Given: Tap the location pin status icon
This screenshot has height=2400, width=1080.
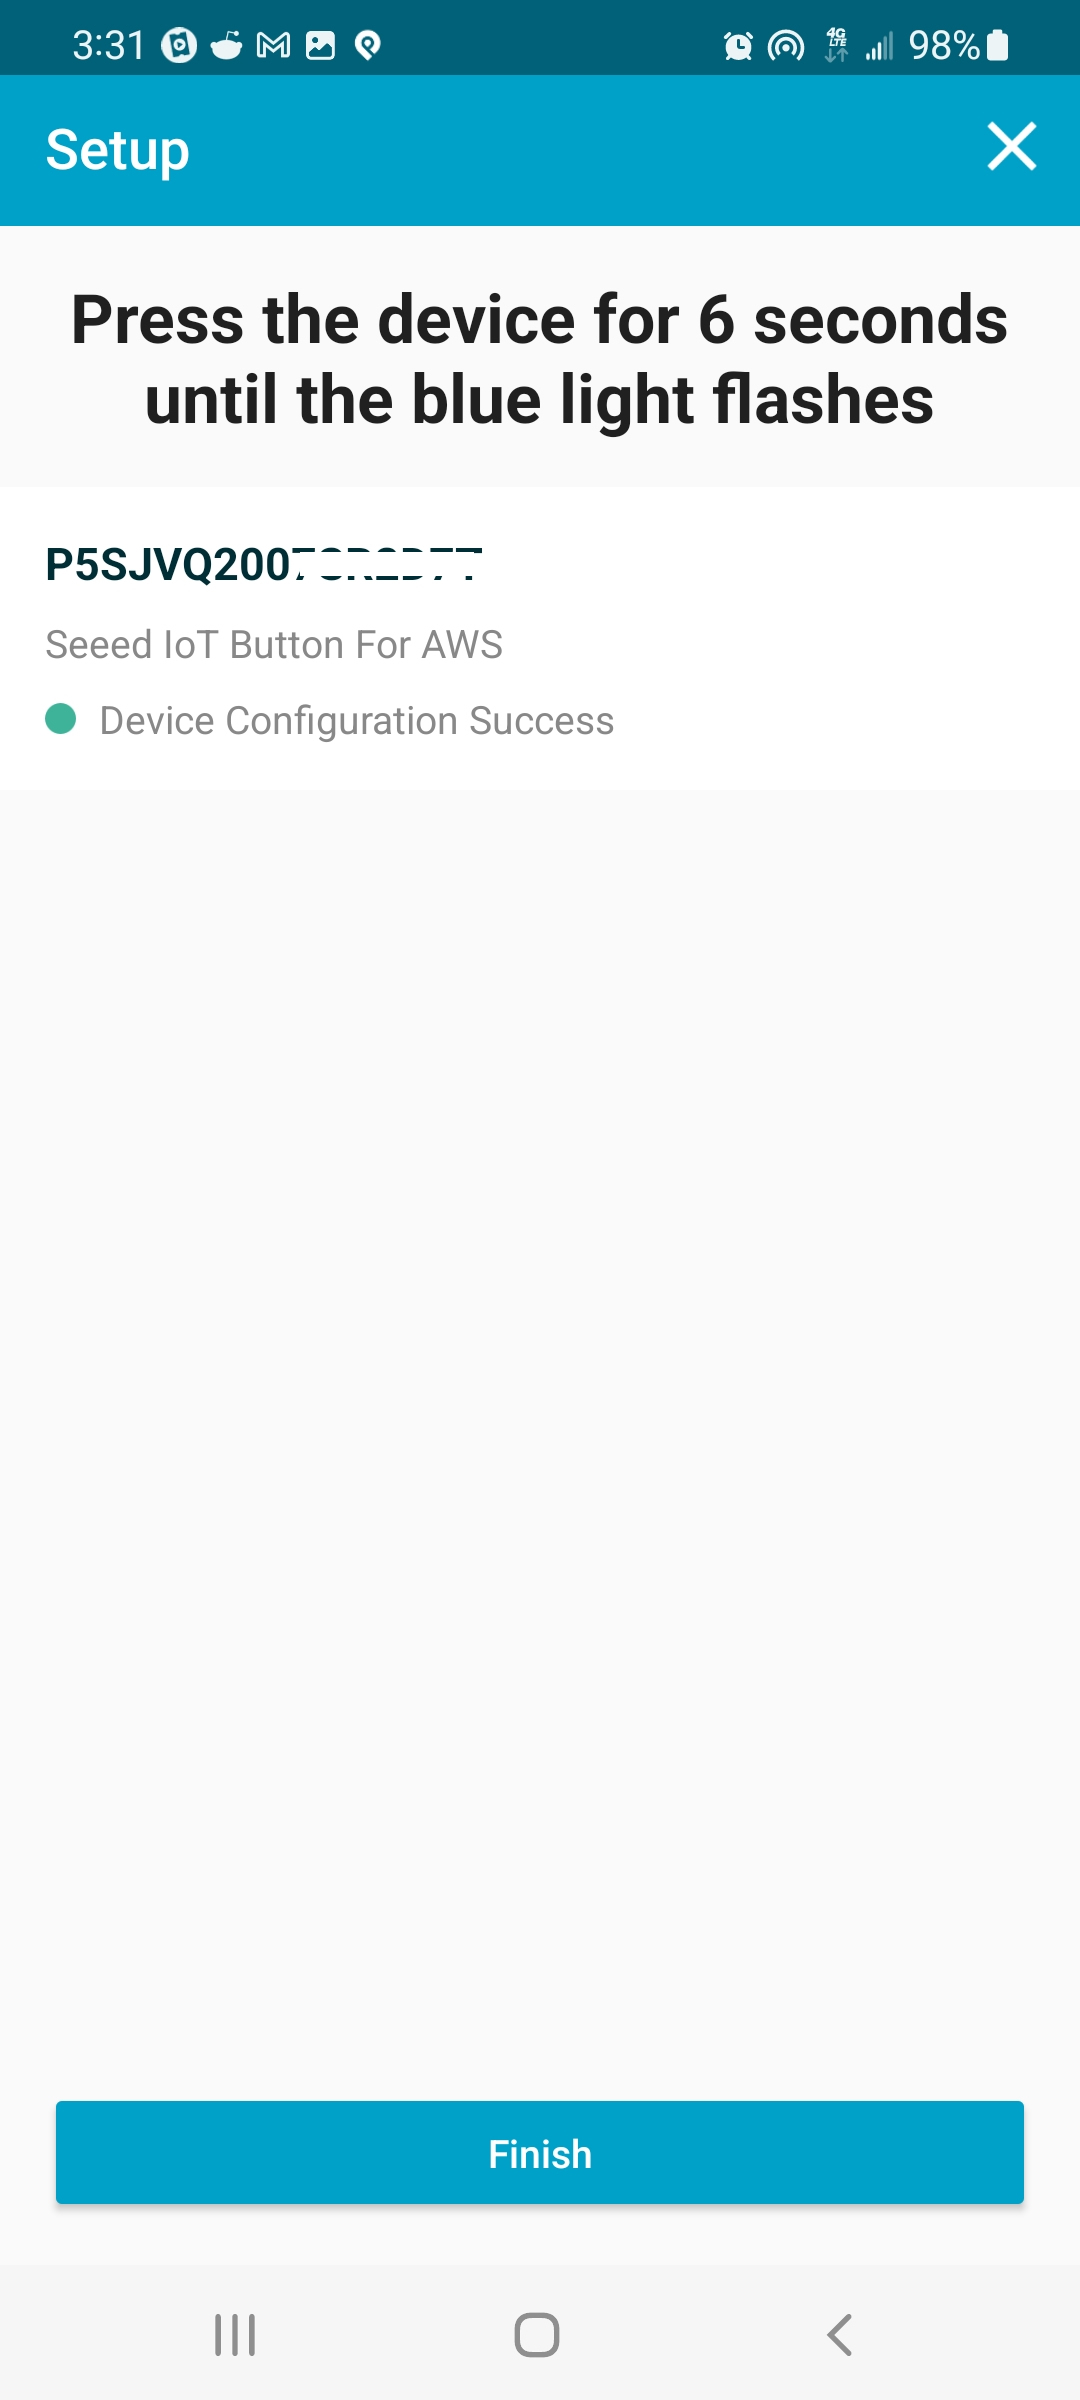Looking at the screenshot, I should [x=368, y=45].
